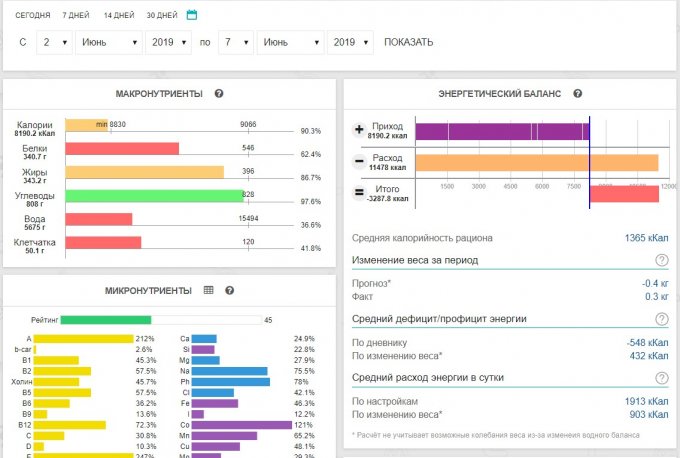Click the green Рейтинг progress bar
The width and height of the screenshot is (680, 458).
(x=105, y=320)
